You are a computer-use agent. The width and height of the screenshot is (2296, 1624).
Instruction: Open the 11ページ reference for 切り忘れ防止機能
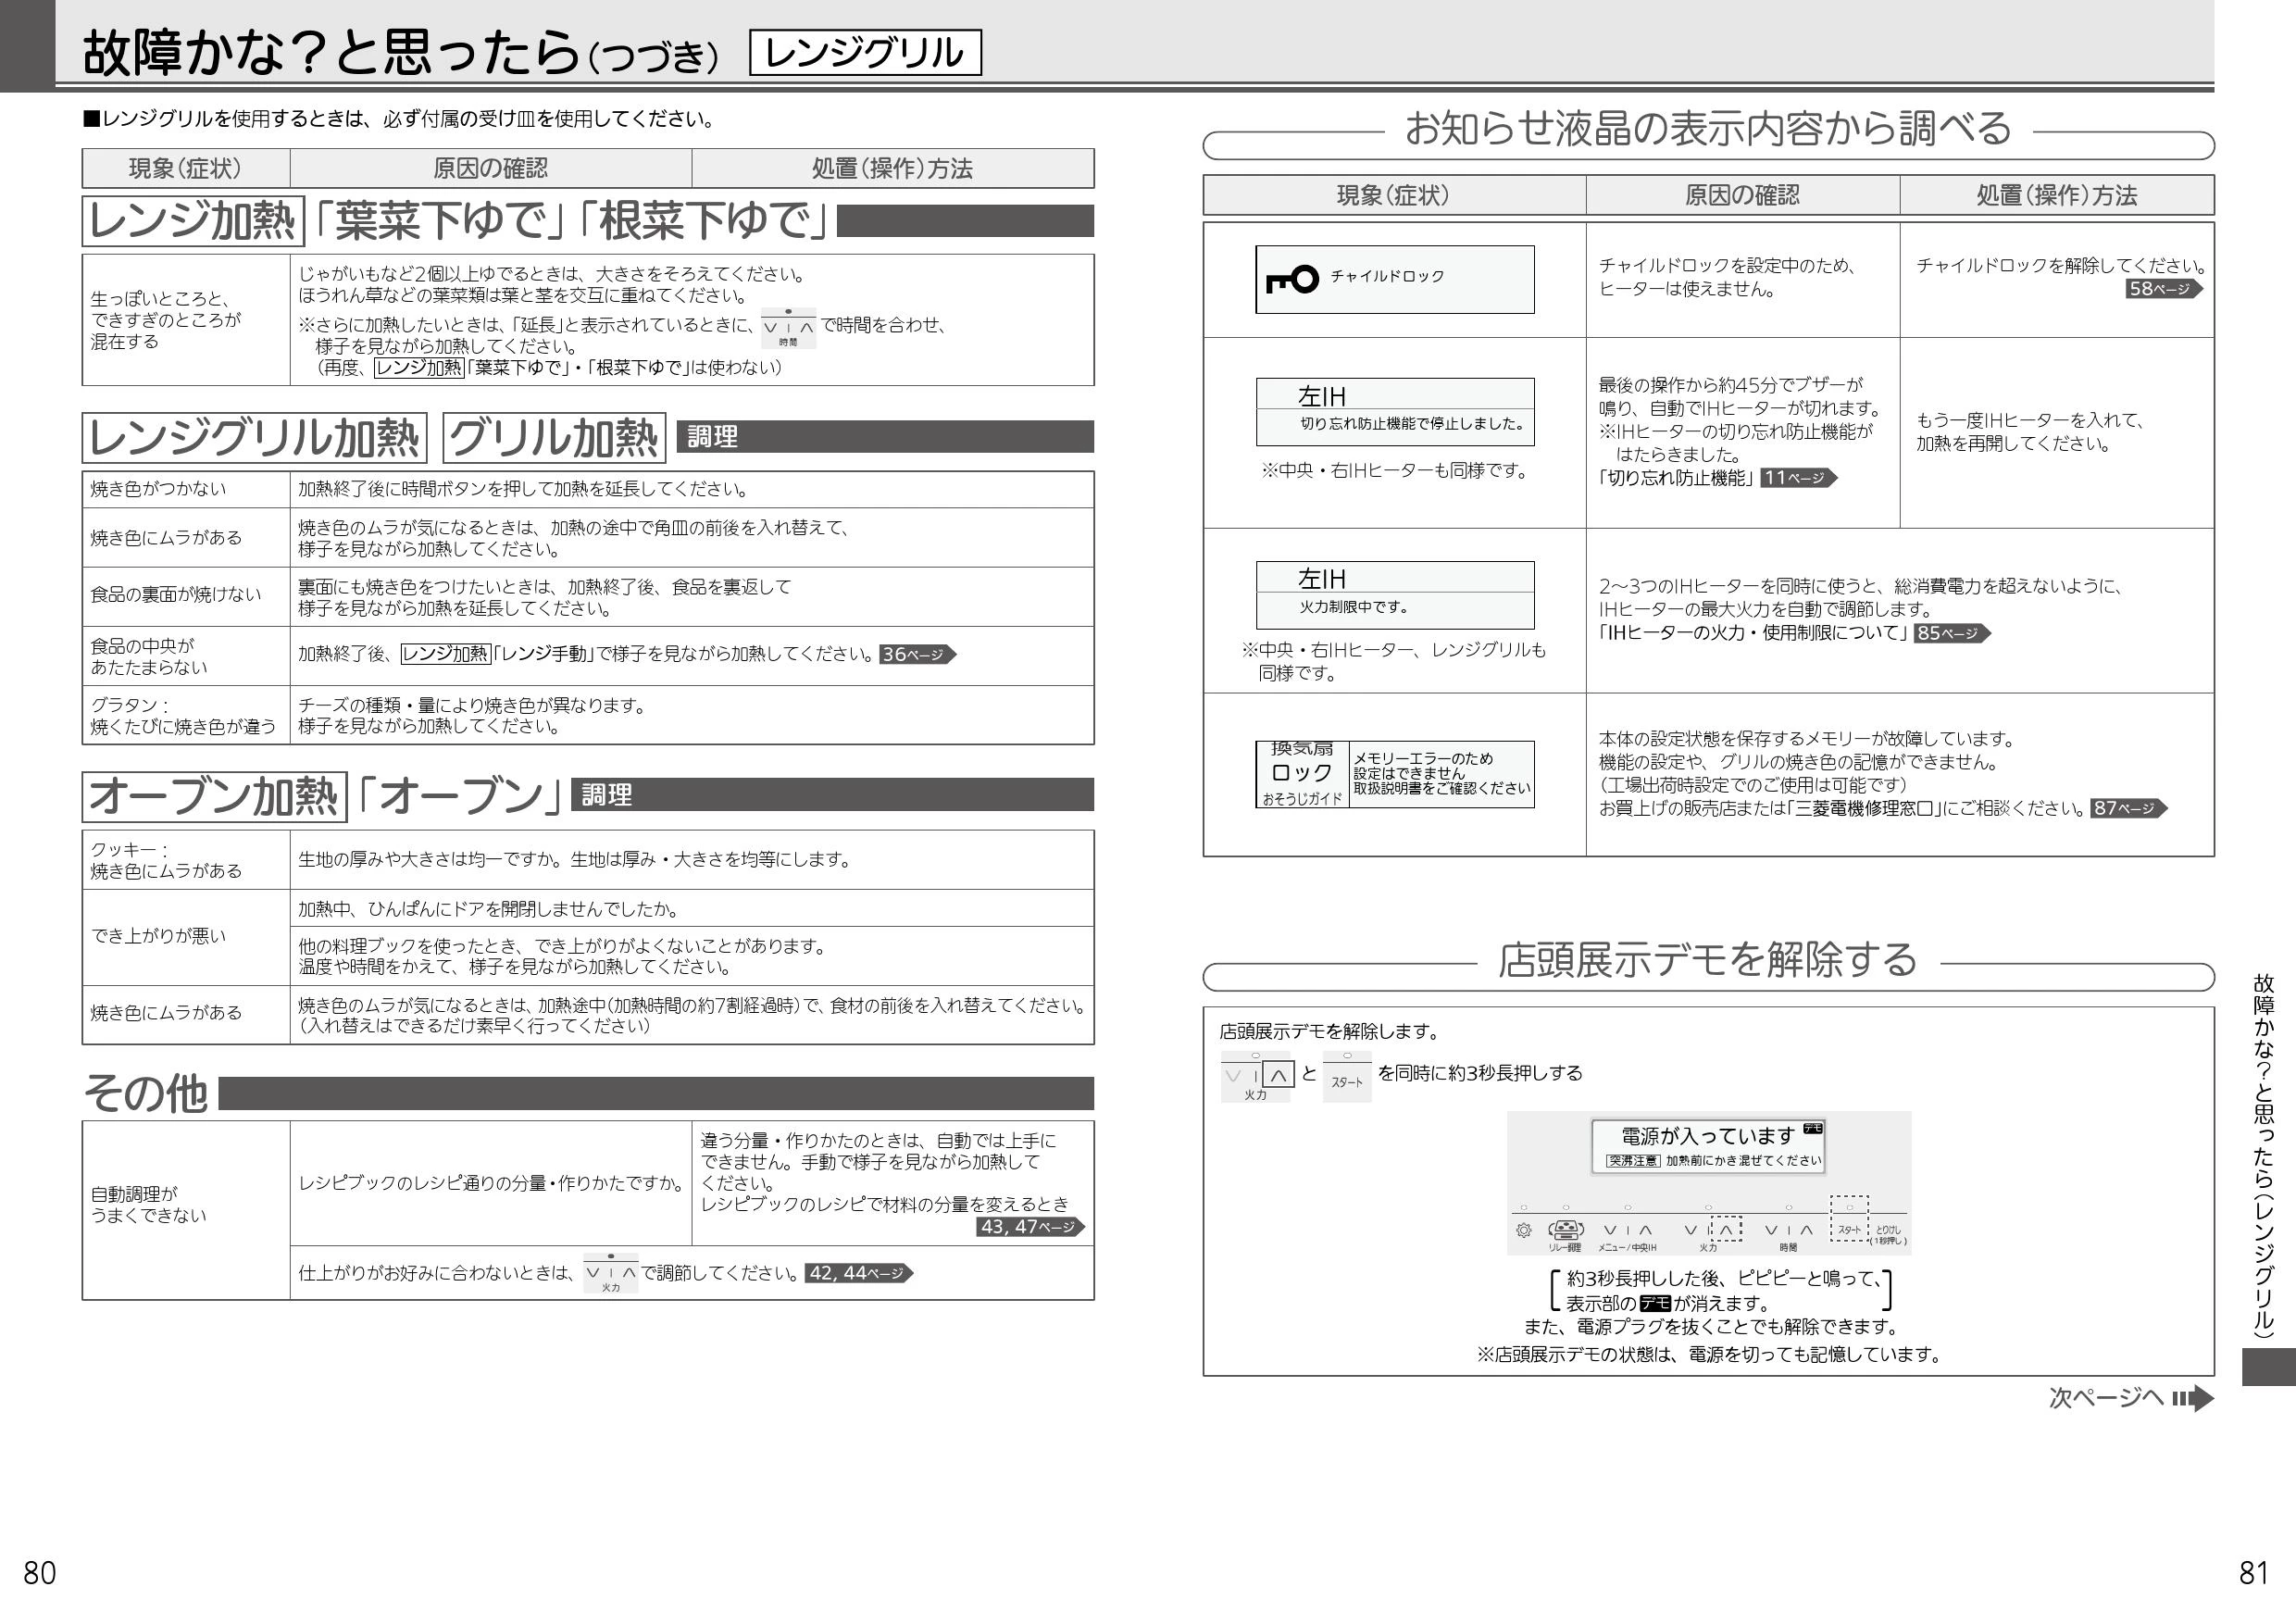coord(1799,478)
